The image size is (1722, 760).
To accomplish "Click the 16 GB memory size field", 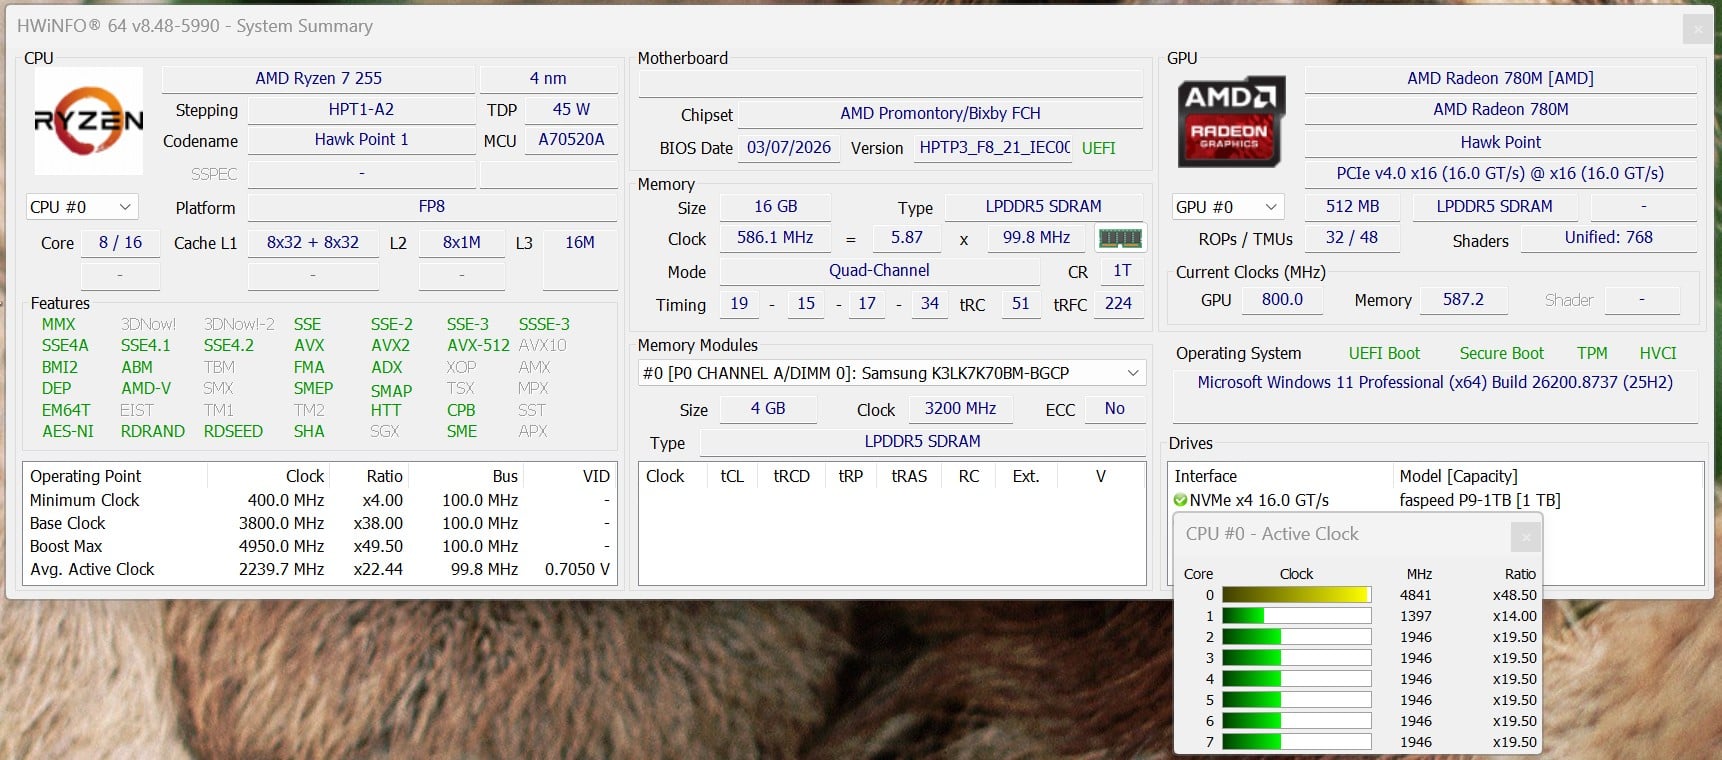I will [x=776, y=206].
